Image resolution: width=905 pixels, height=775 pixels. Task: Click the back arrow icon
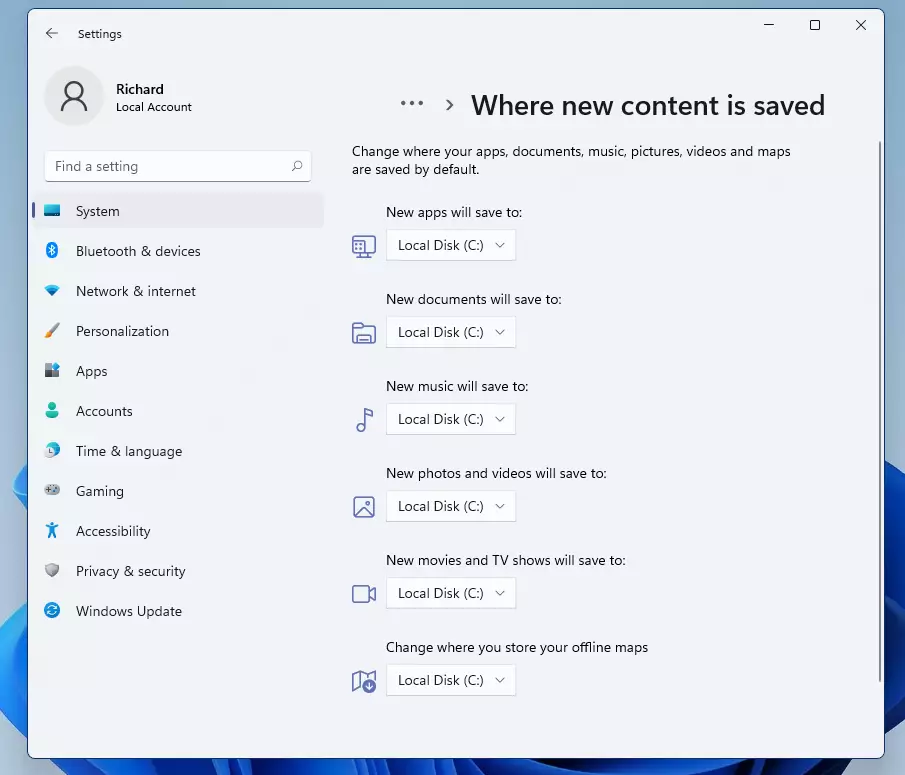52,33
